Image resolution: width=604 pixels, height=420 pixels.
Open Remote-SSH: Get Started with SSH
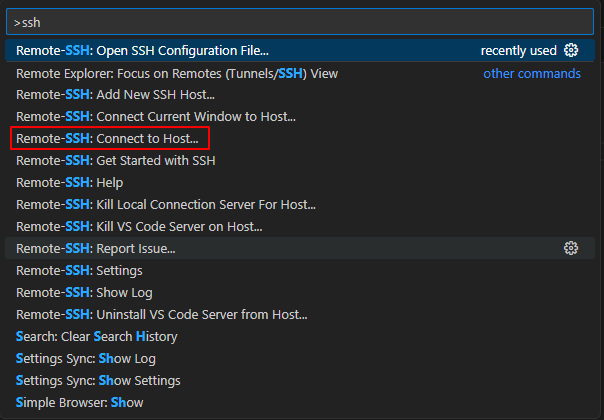click(300, 160)
